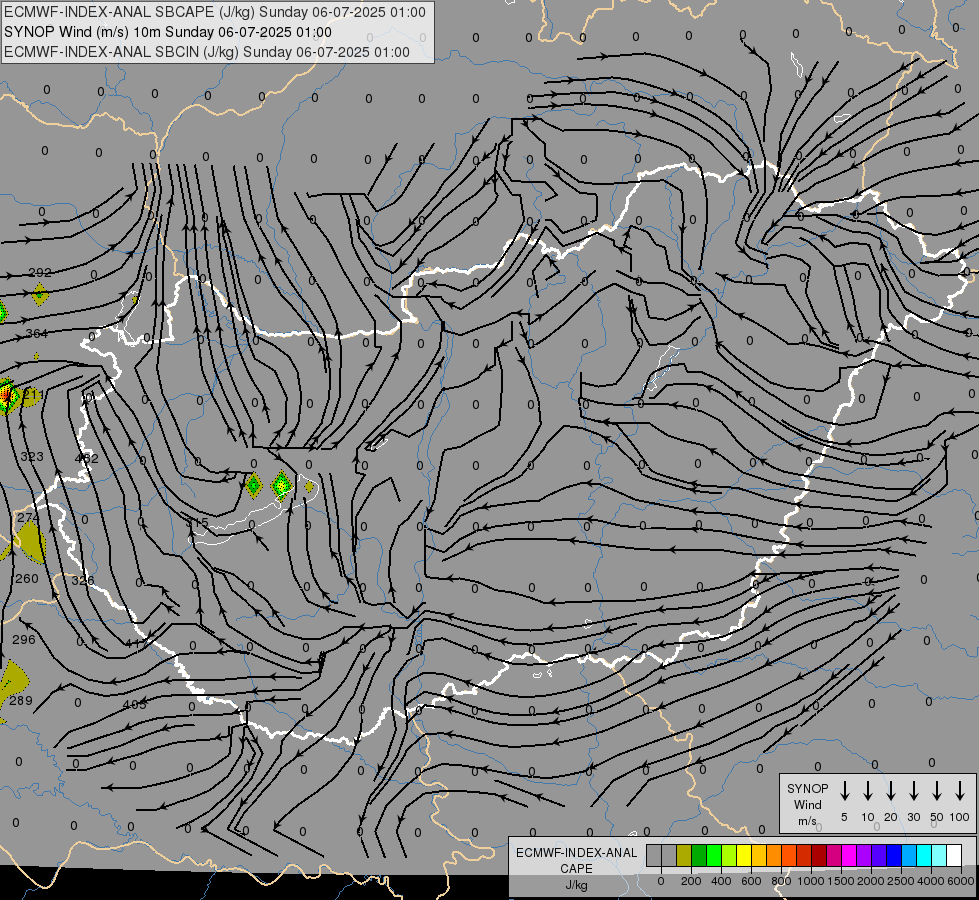The image size is (979, 900).
Task: Click the CAPE value 462 on the map
Action: click(x=87, y=458)
